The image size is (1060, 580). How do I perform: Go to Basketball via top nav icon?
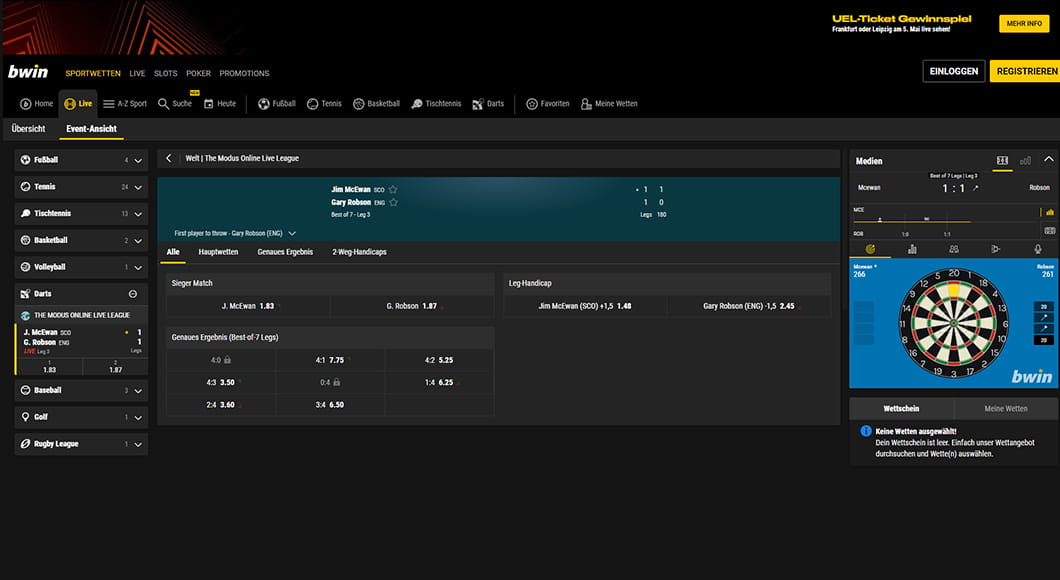358,104
